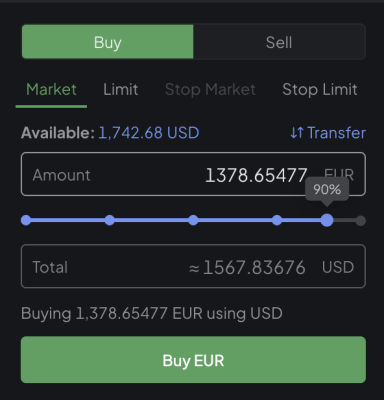
Task: Click into the Amount input field
Action: pos(193,174)
